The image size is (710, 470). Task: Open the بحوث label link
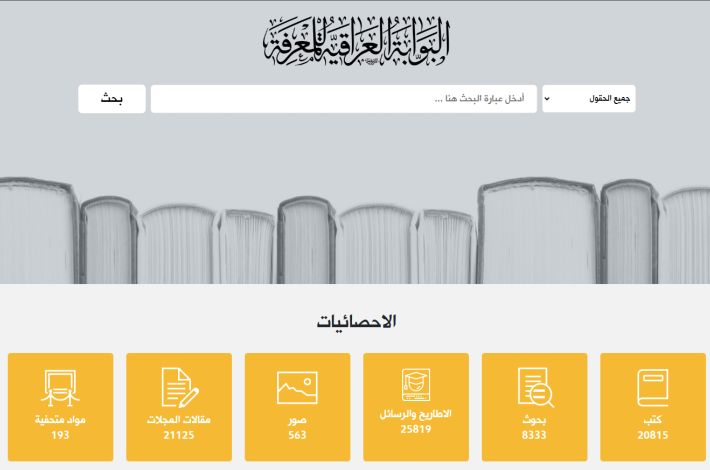534,420
